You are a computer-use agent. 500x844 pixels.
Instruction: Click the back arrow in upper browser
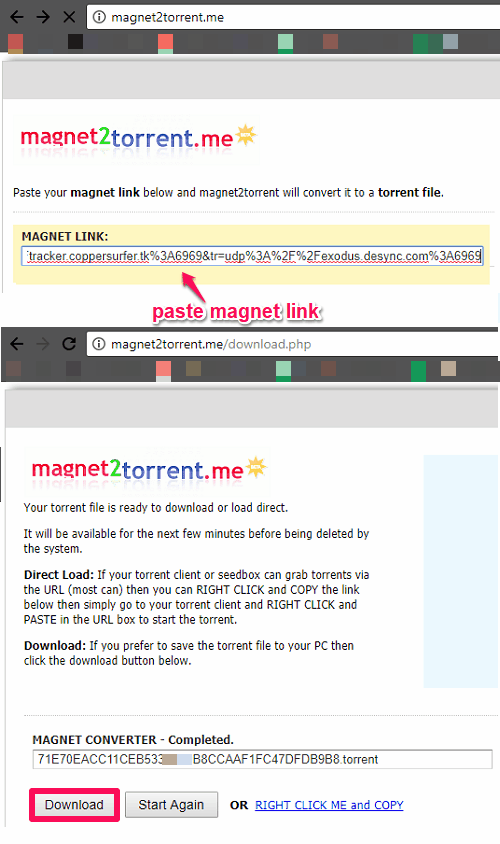tap(17, 17)
